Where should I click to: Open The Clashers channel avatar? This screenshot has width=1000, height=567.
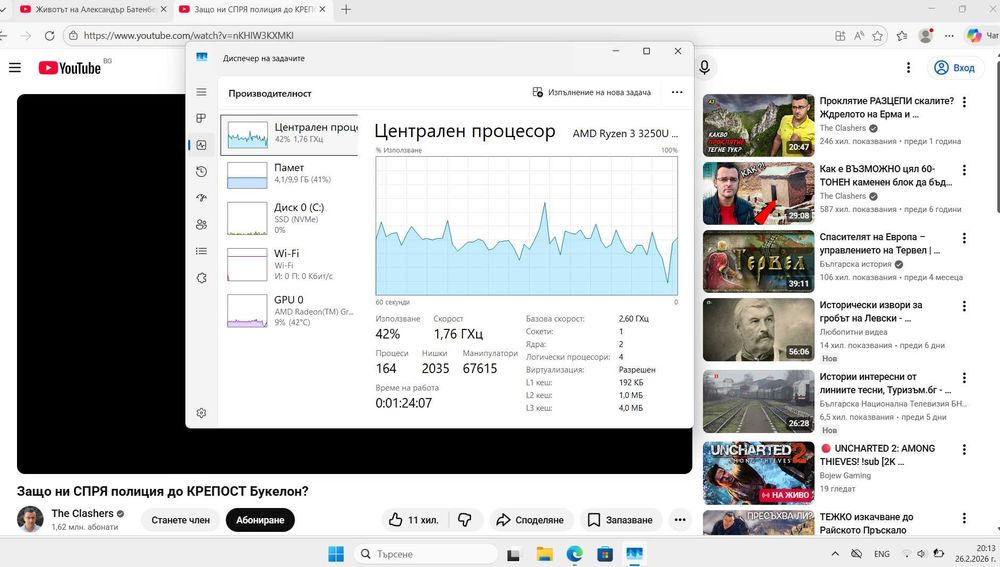point(30,519)
